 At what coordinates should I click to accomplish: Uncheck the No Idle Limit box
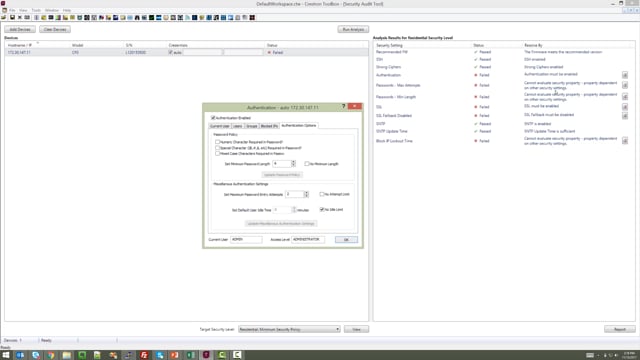pyautogui.click(x=322, y=209)
